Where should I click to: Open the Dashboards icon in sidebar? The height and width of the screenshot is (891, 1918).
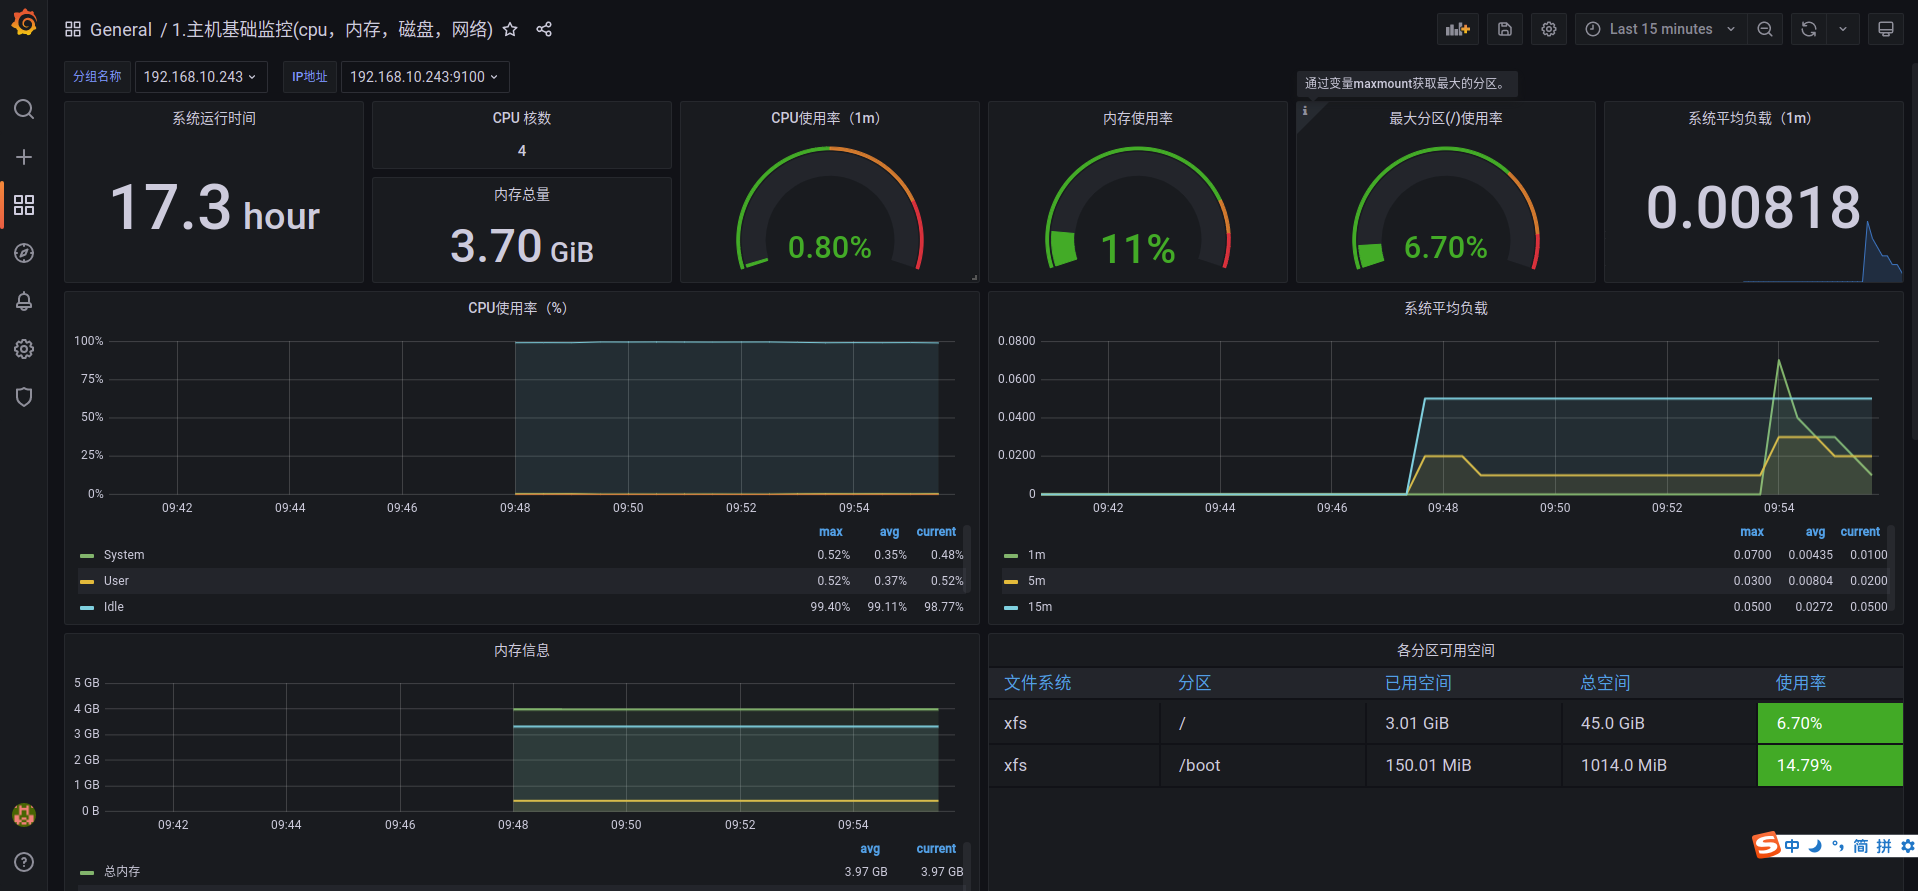[x=24, y=205]
